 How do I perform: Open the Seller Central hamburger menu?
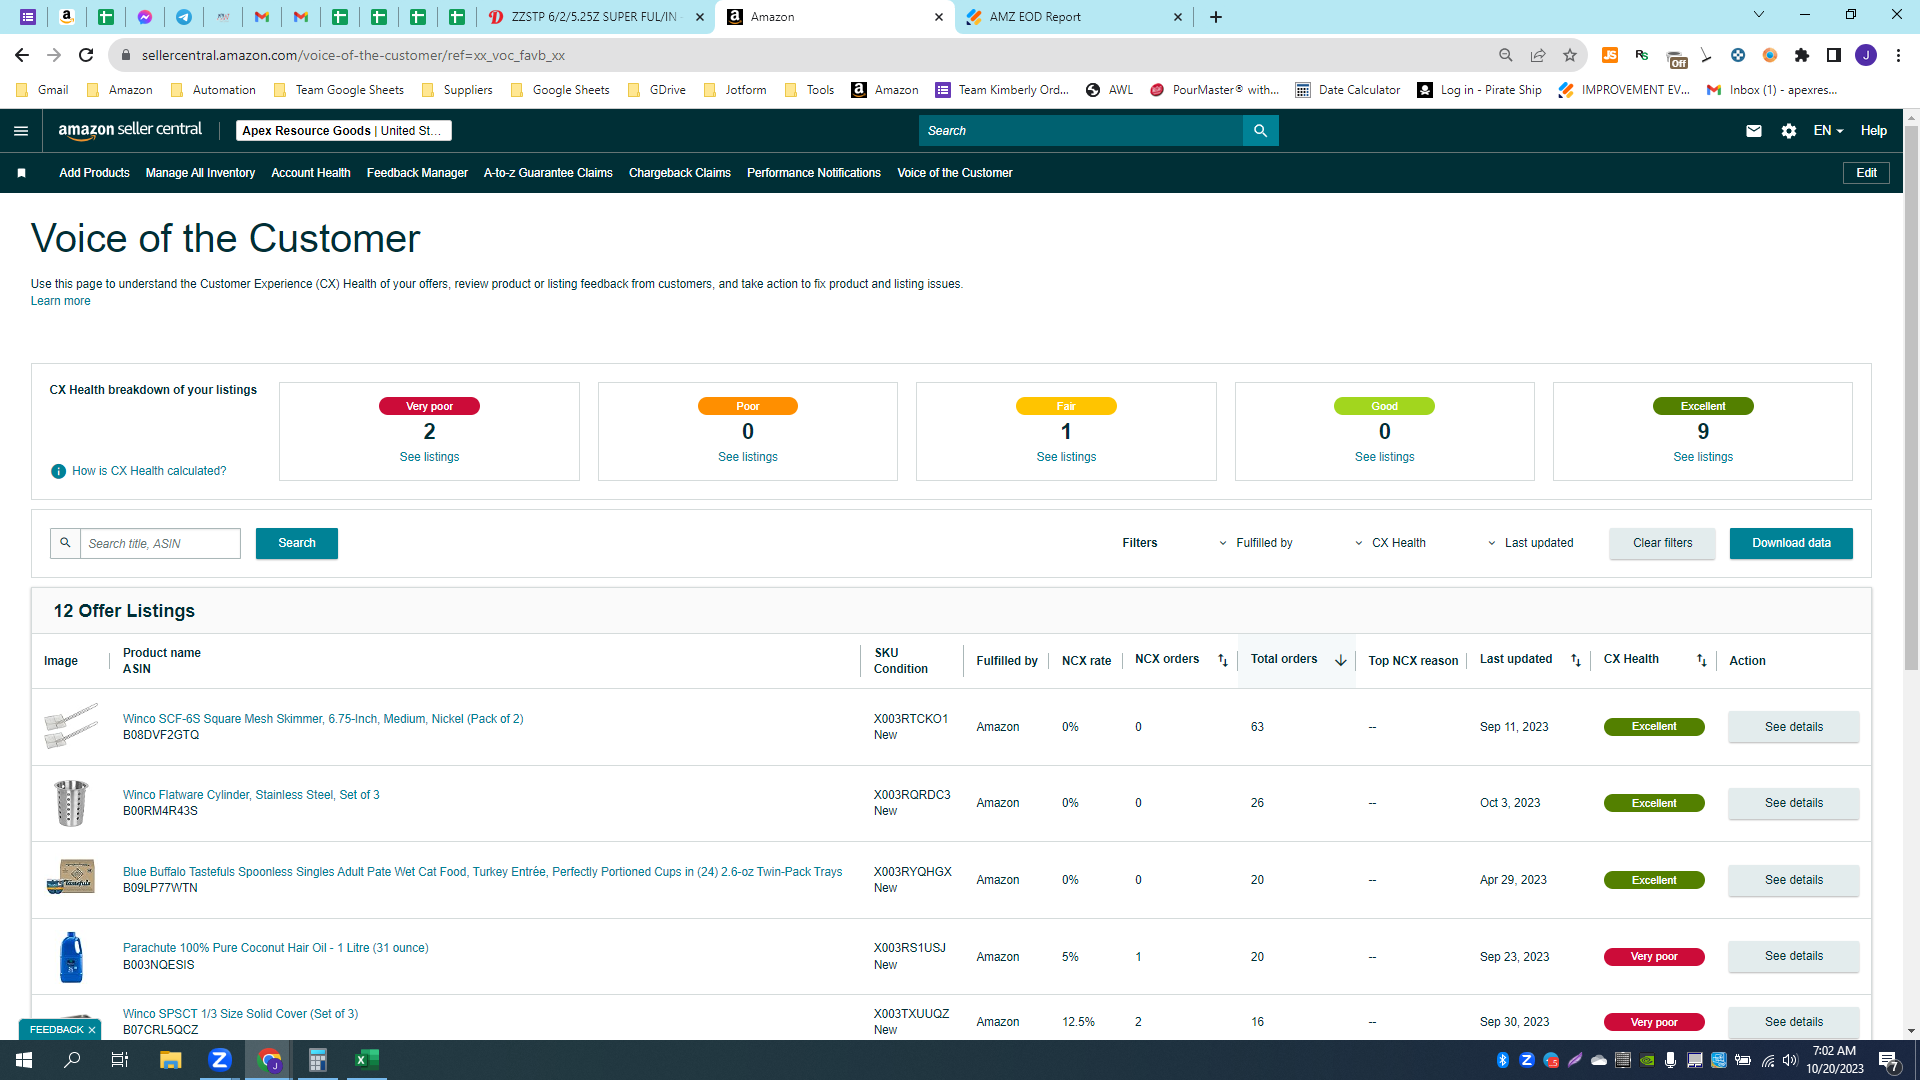pyautogui.click(x=21, y=131)
